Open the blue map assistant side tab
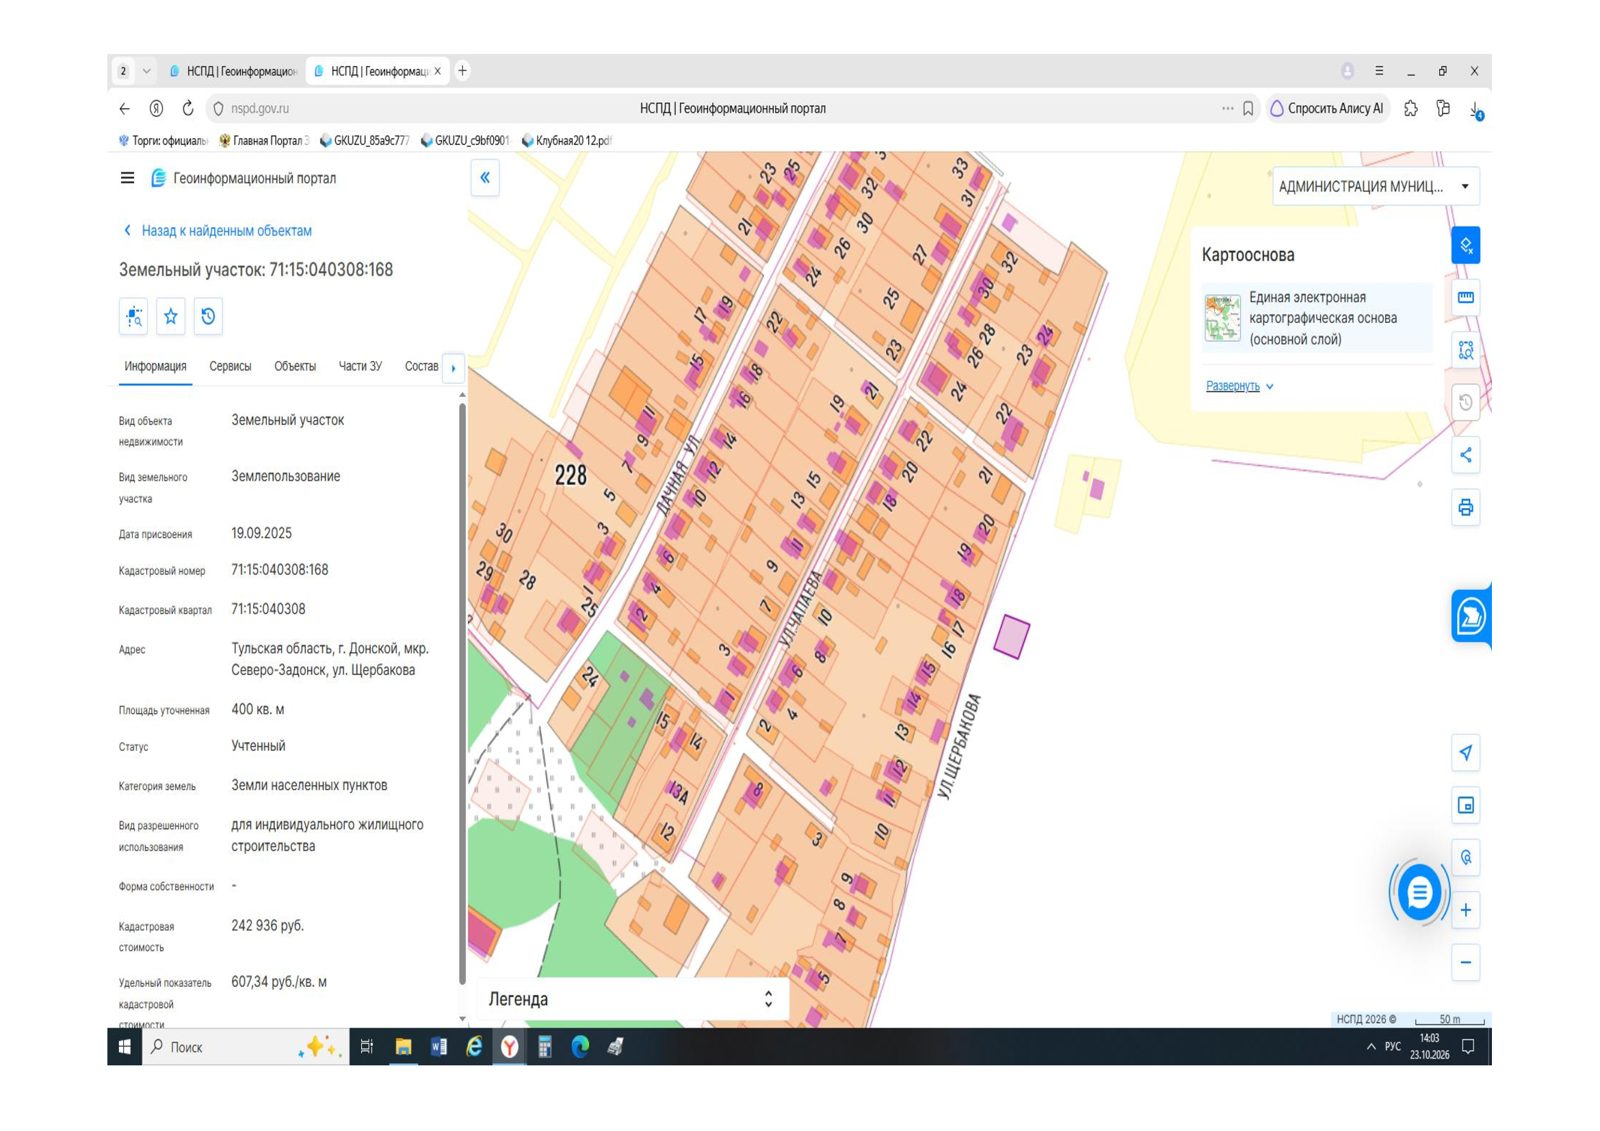Image resolution: width=1600 pixels, height=1131 pixels. point(1471,616)
